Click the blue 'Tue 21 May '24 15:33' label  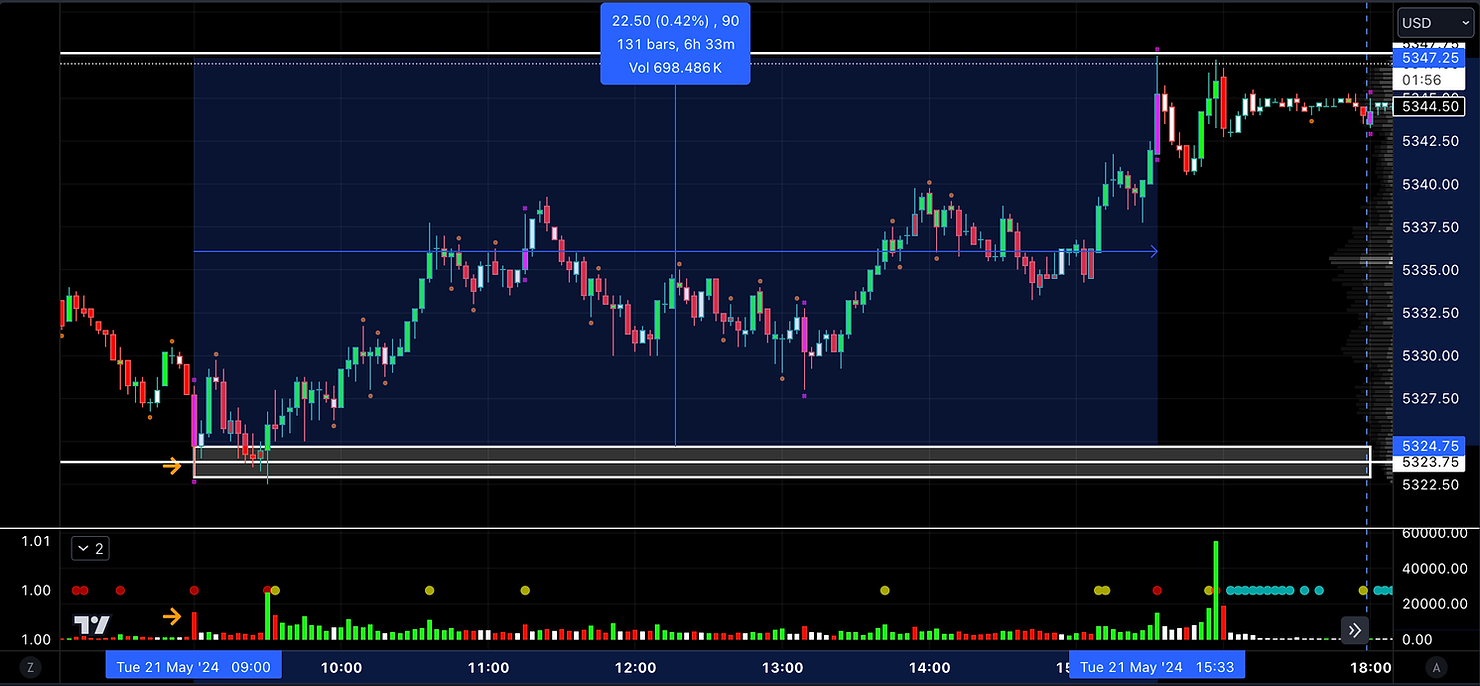click(x=1156, y=665)
